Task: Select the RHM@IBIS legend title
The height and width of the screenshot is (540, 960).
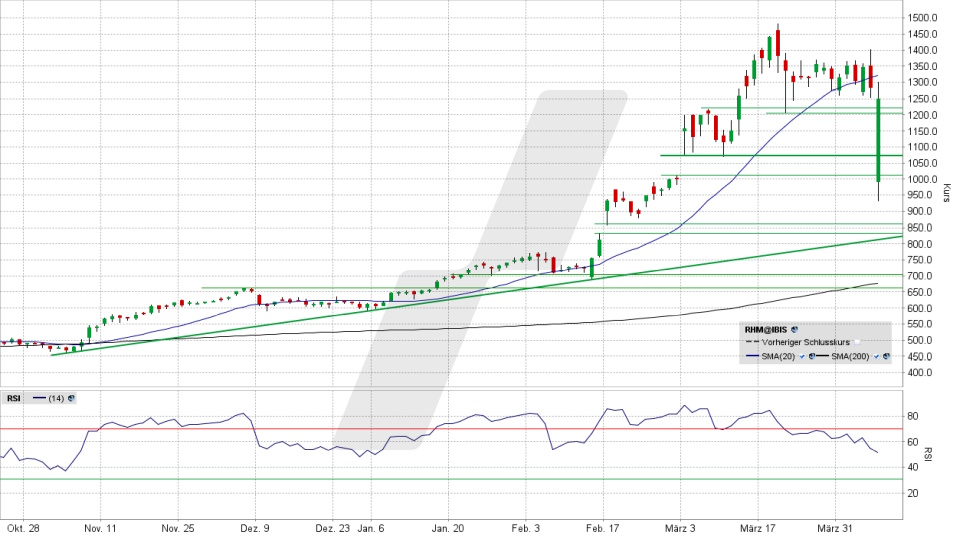Action: click(x=766, y=329)
